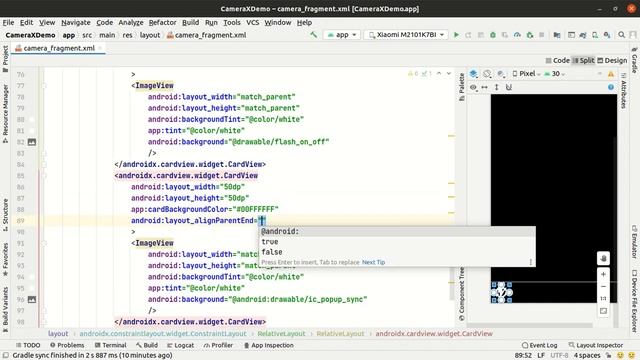The height and width of the screenshot is (360, 640).
Task: Open the Build menu
Action: (190, 22)
